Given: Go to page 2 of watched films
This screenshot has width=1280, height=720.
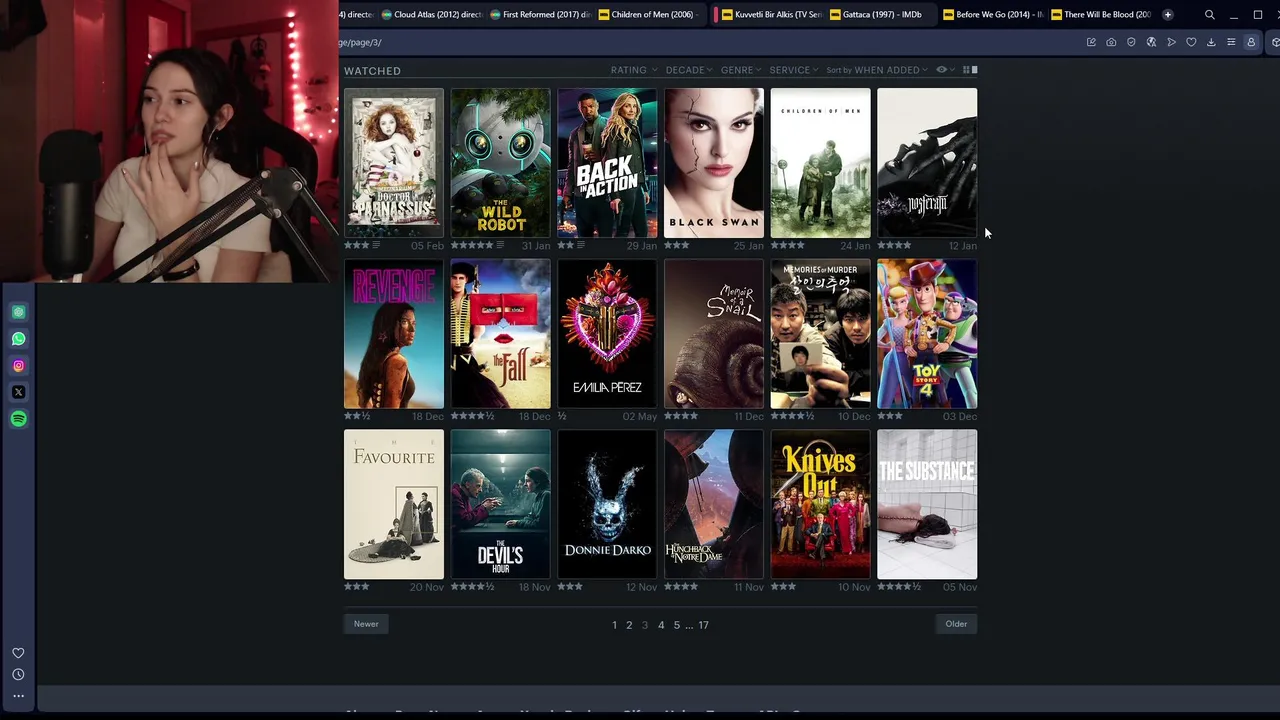Looking at the screenshot, I should pos(629,625).
